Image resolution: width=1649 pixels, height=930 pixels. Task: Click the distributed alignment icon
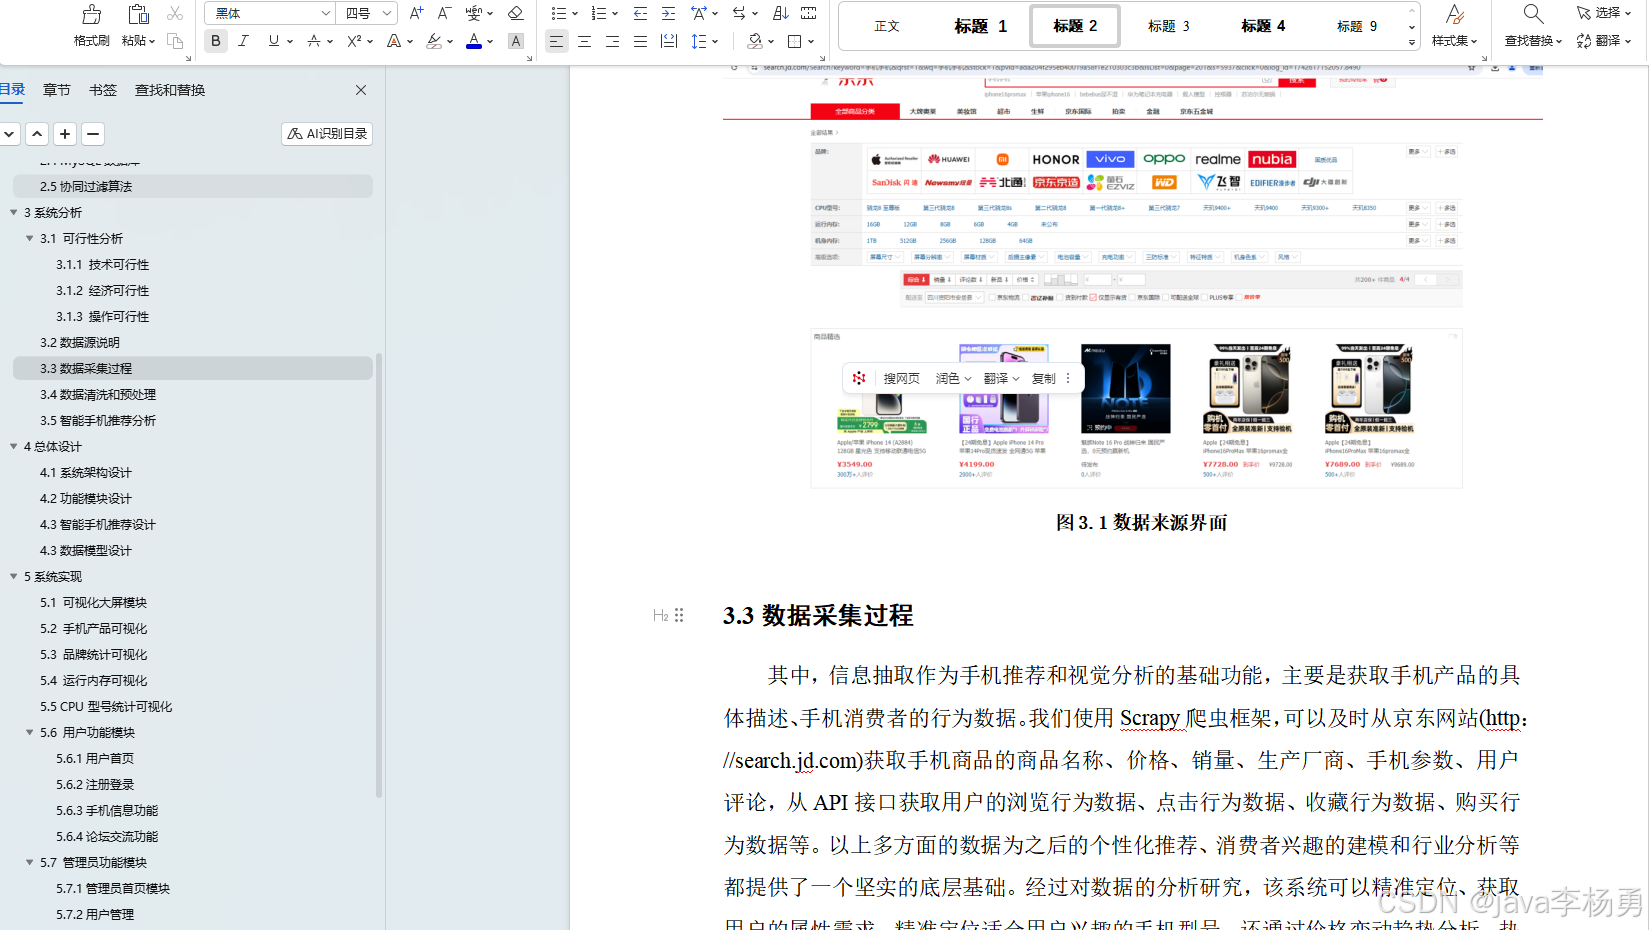(669, 41)
